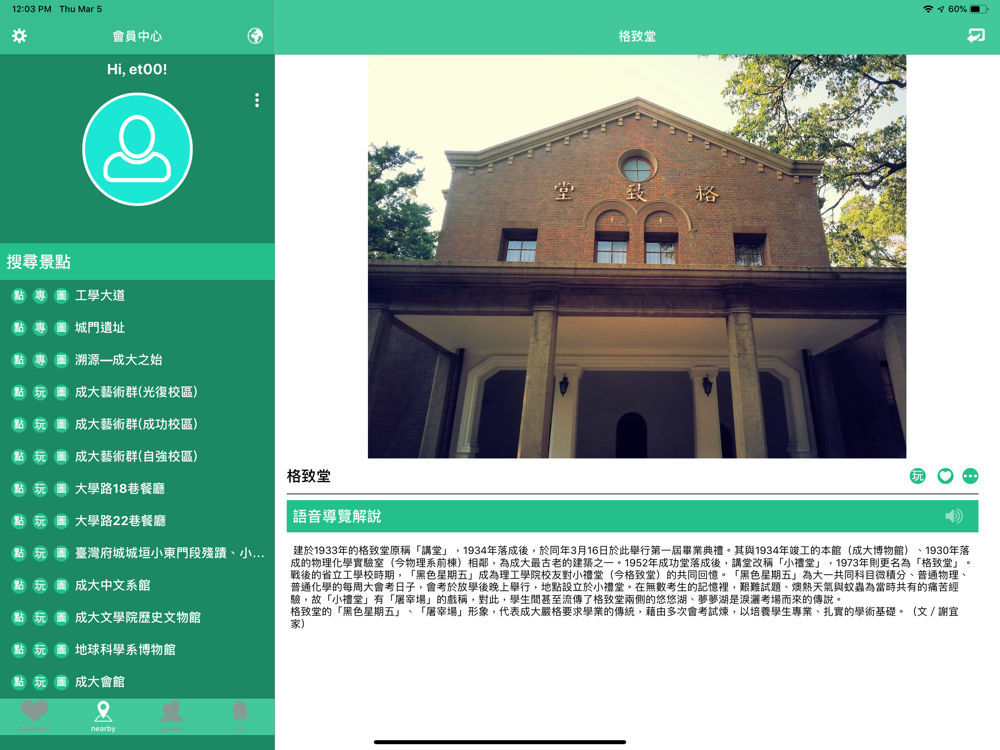Viewport: 1000px width, 750px height.
Task: Tap 專 icon on 城門遺址 row
Action: (x=40, y=328)
